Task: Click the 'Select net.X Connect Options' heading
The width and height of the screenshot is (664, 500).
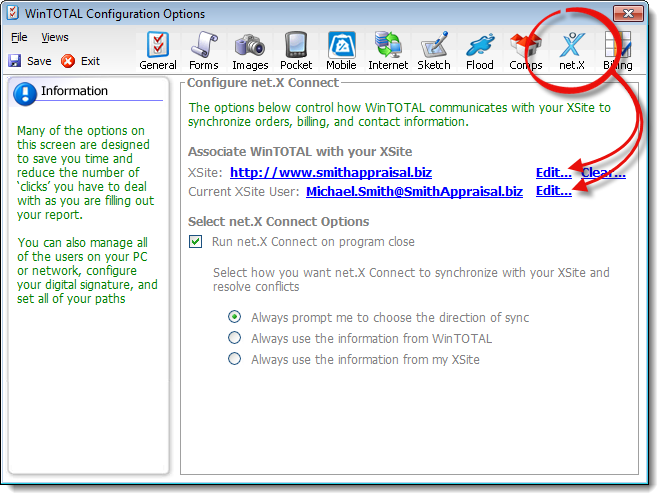Action: click(x=278, y=221)
